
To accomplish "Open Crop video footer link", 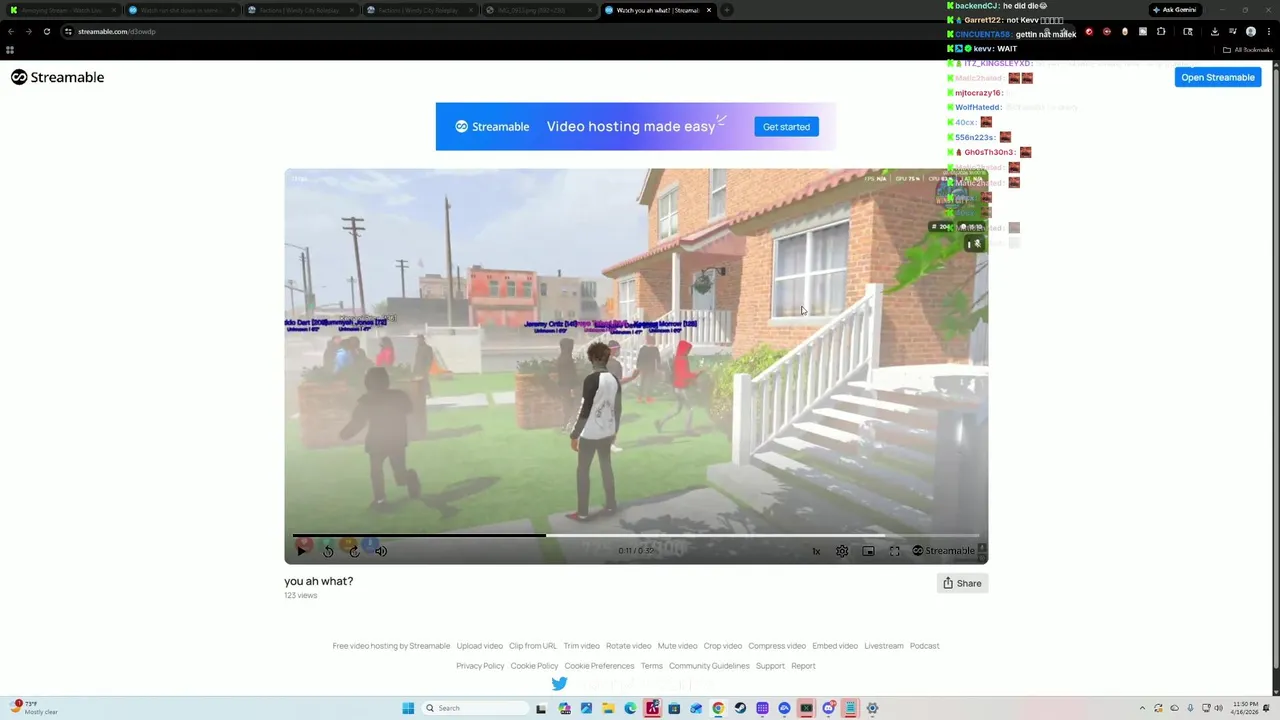I will coord(722,646).
